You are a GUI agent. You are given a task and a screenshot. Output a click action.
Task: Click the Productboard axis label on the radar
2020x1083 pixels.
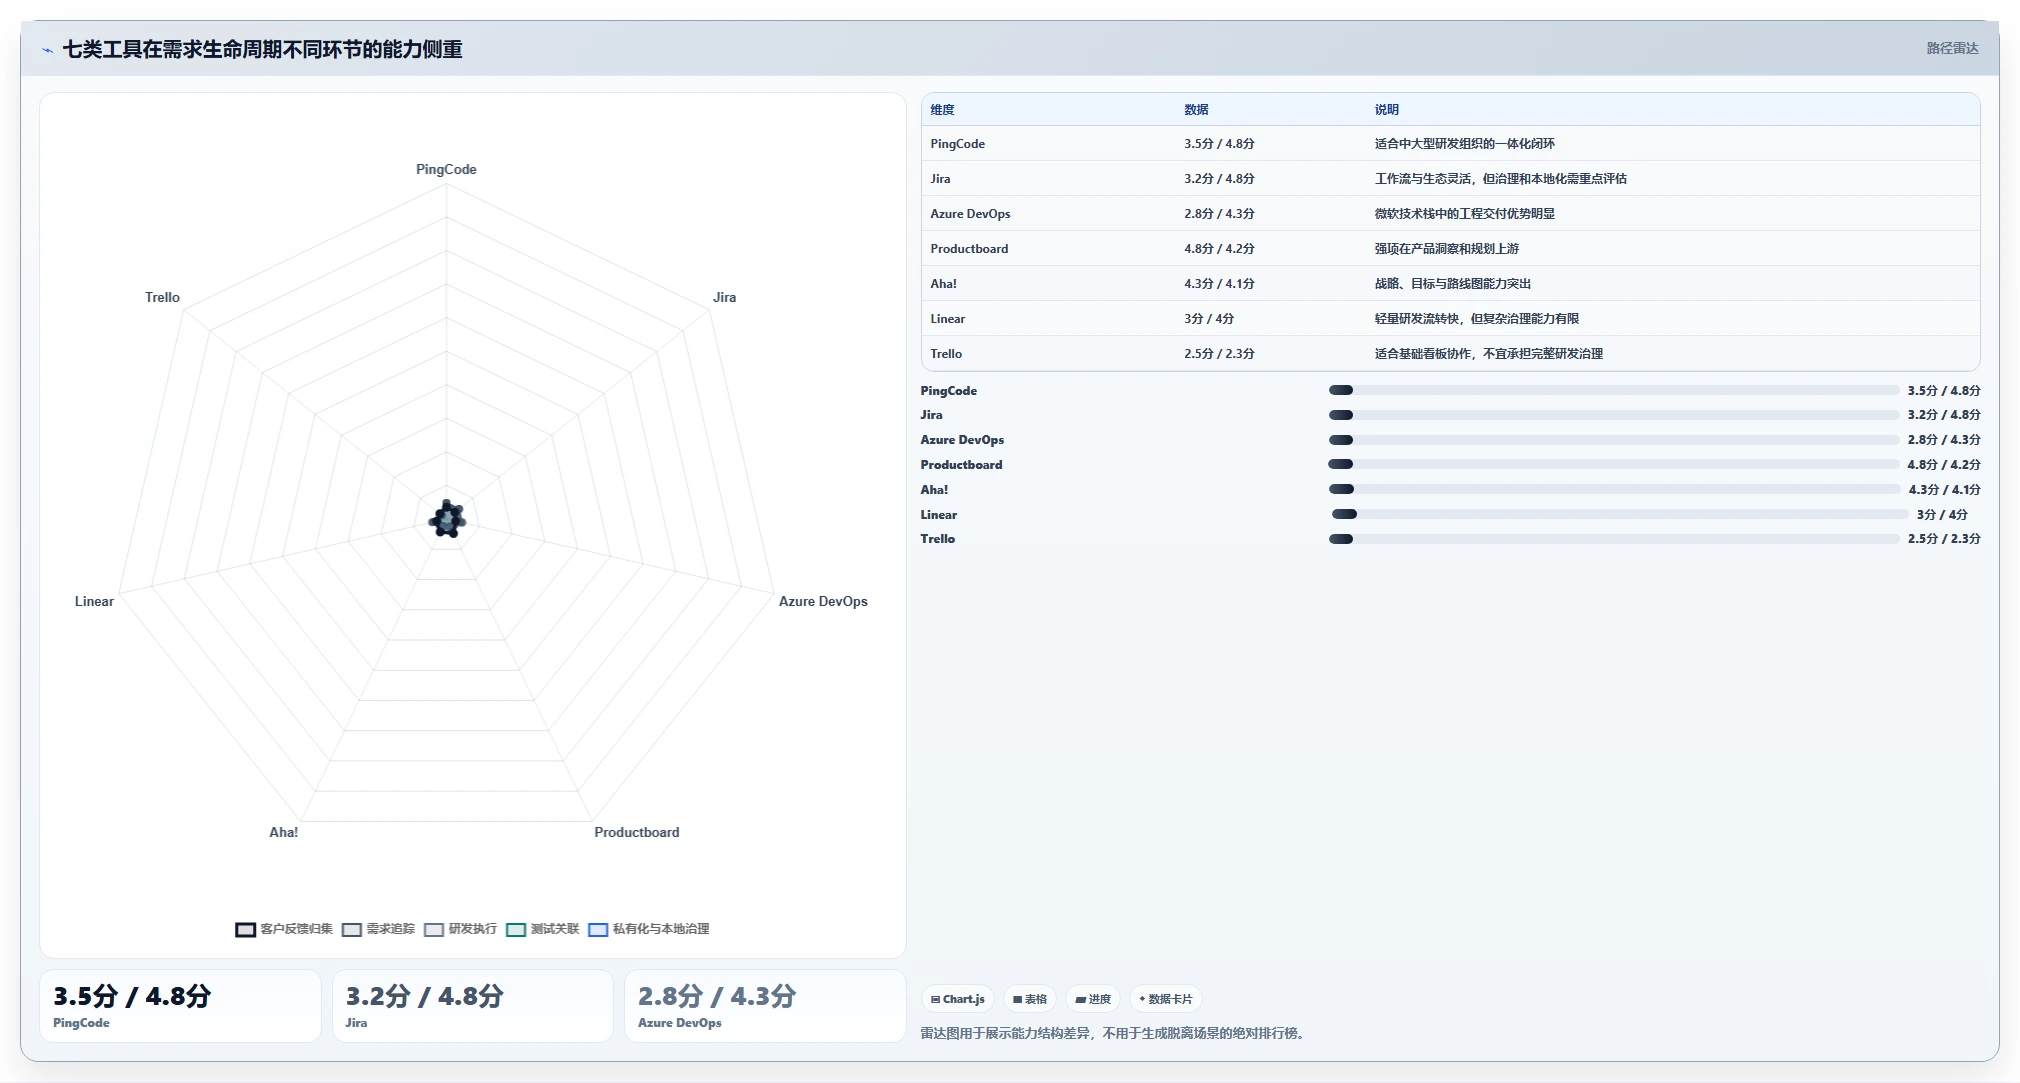pos(637,833)
